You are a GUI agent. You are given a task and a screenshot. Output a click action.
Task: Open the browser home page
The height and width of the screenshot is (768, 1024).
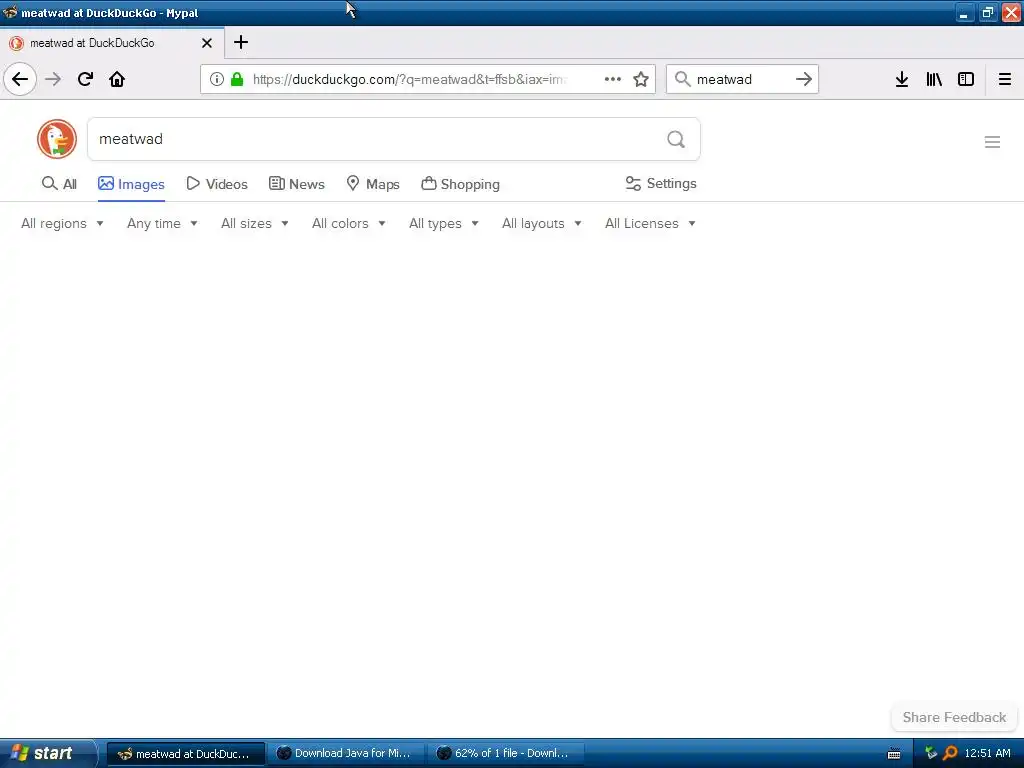[117, 79]
